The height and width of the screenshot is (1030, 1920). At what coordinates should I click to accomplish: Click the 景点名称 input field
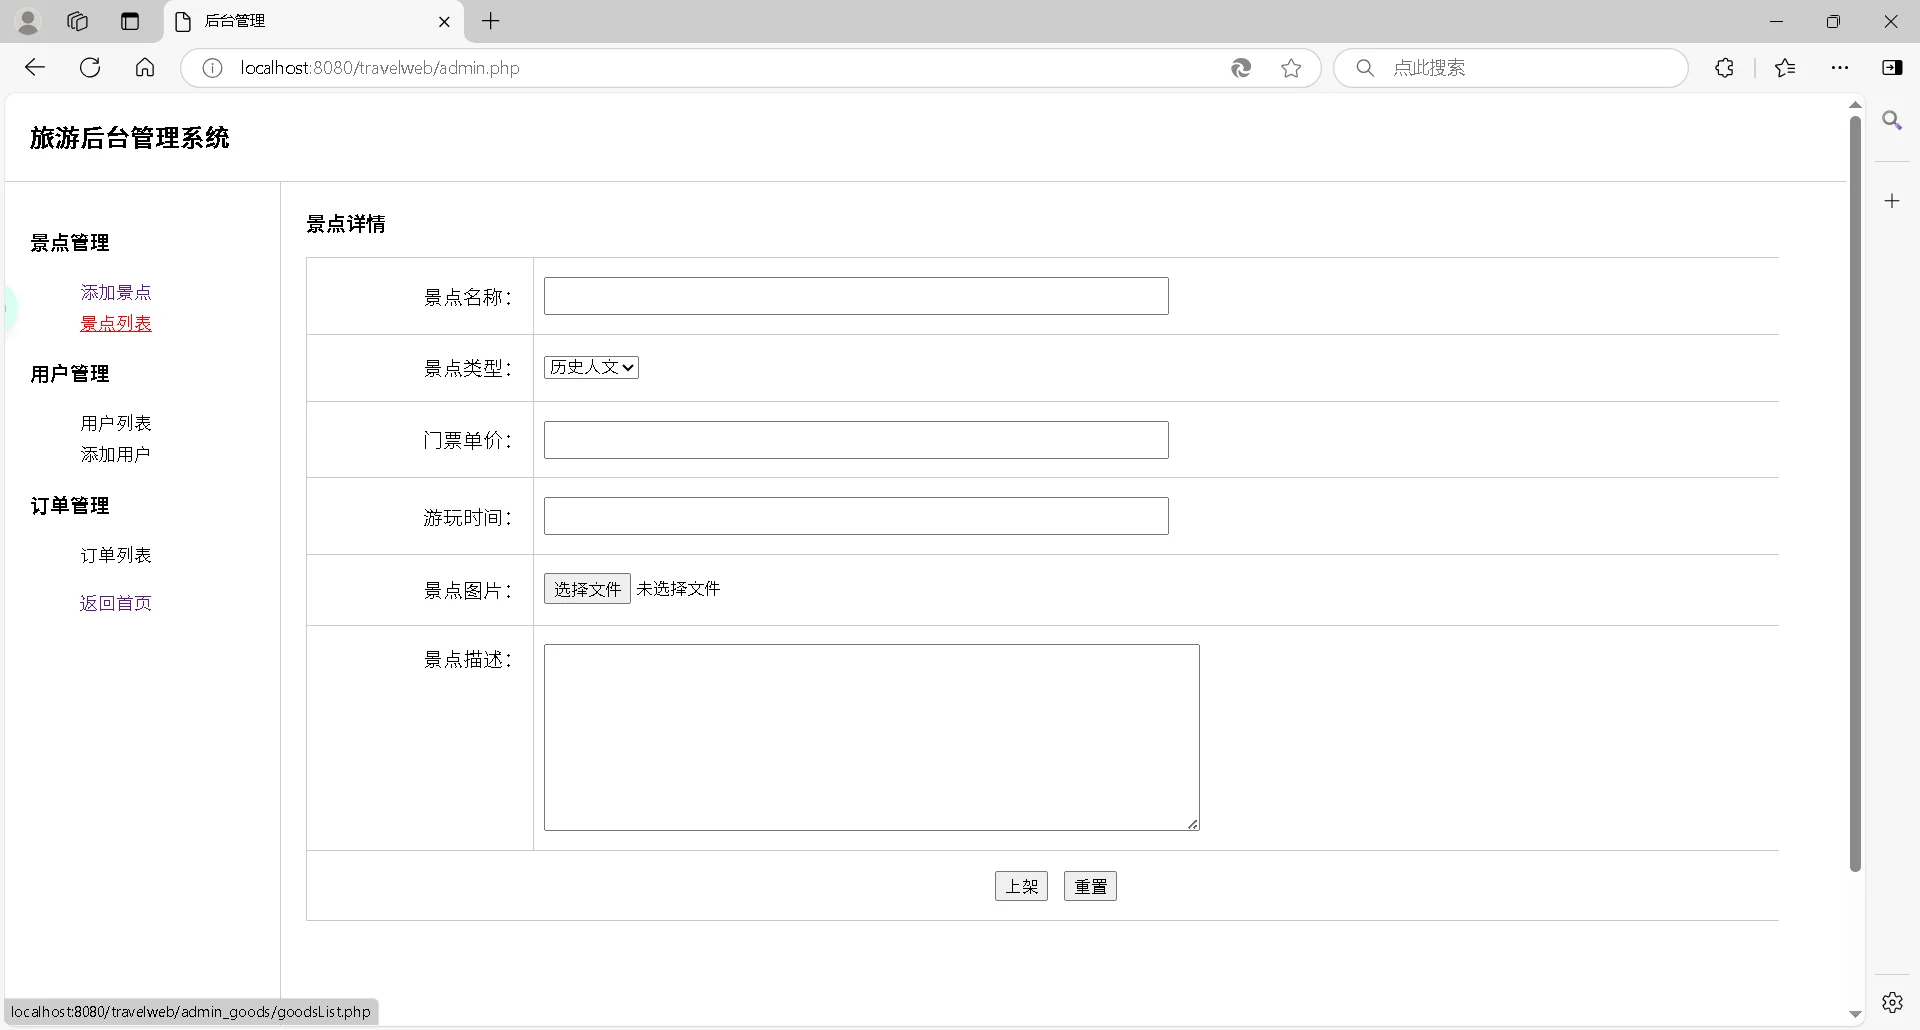[x=855, y=296]
